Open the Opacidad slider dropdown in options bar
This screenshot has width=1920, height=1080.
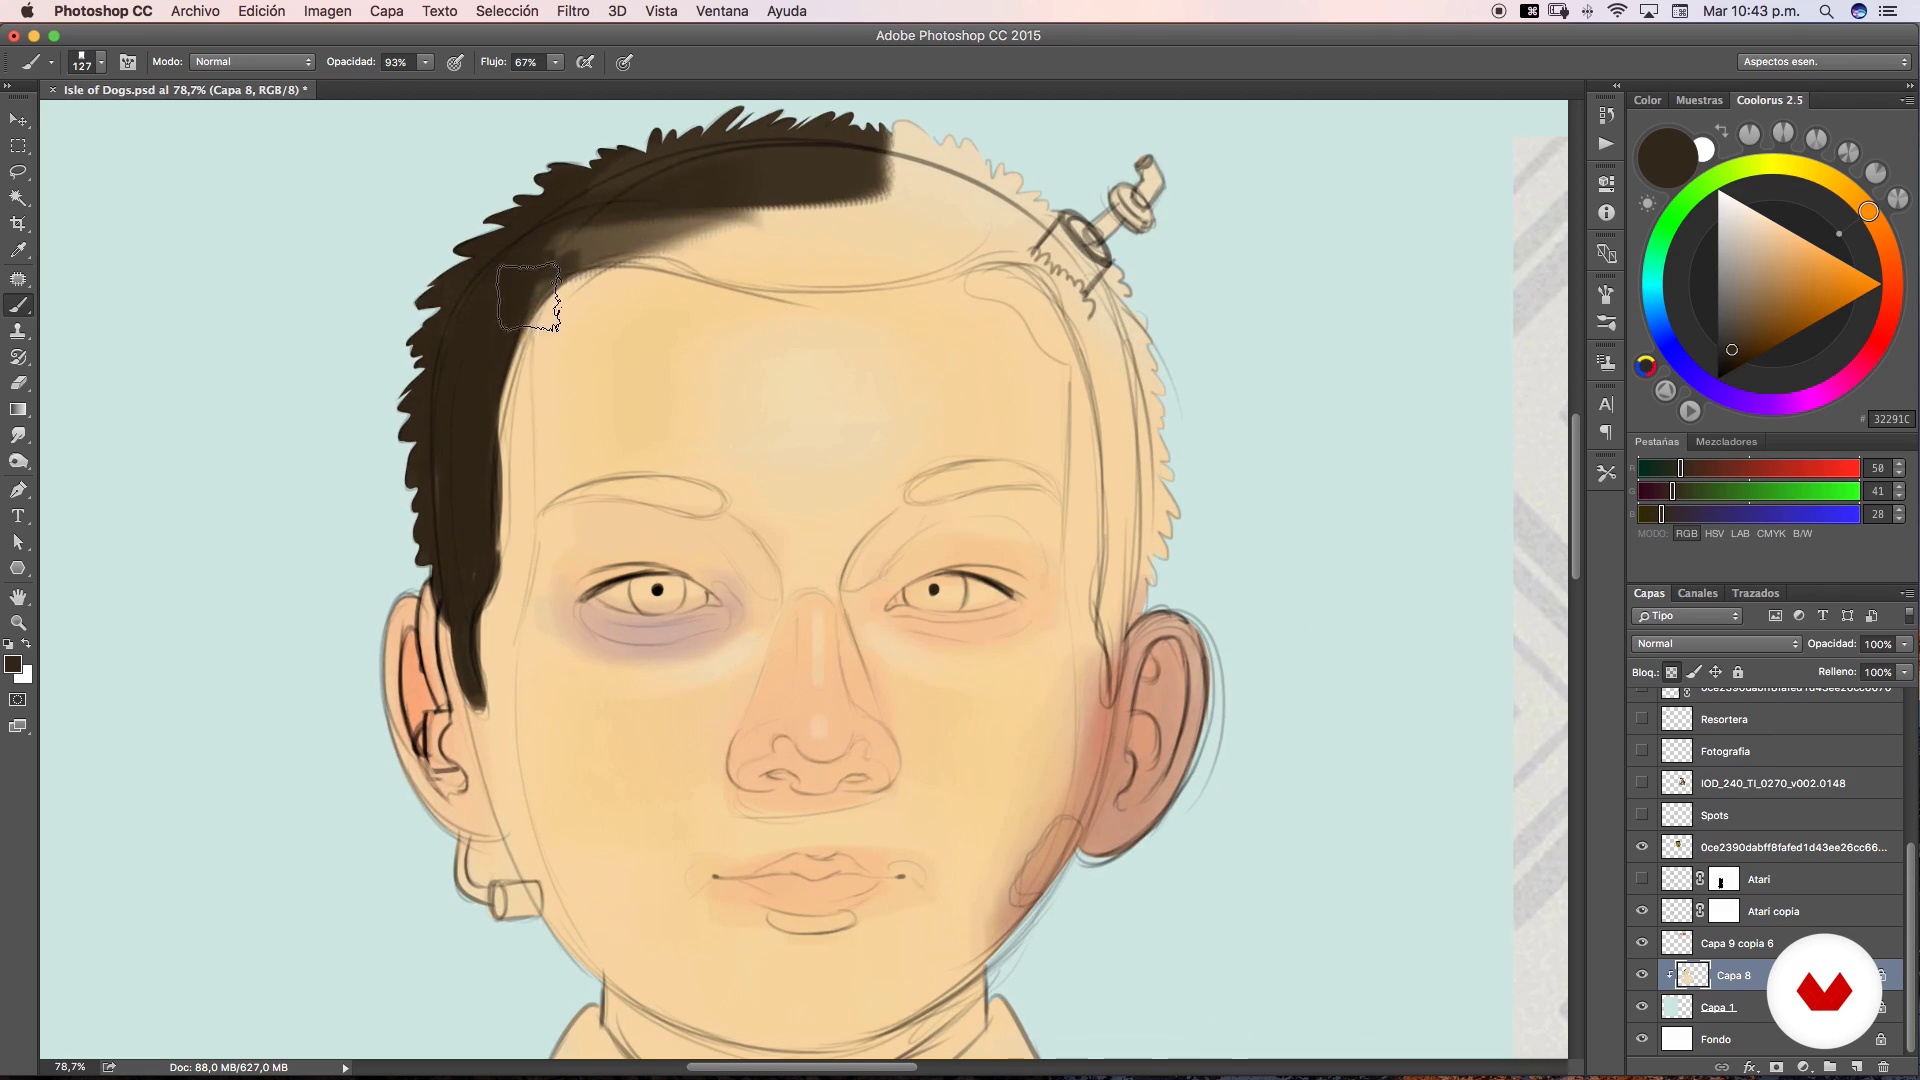pos(426,62)
